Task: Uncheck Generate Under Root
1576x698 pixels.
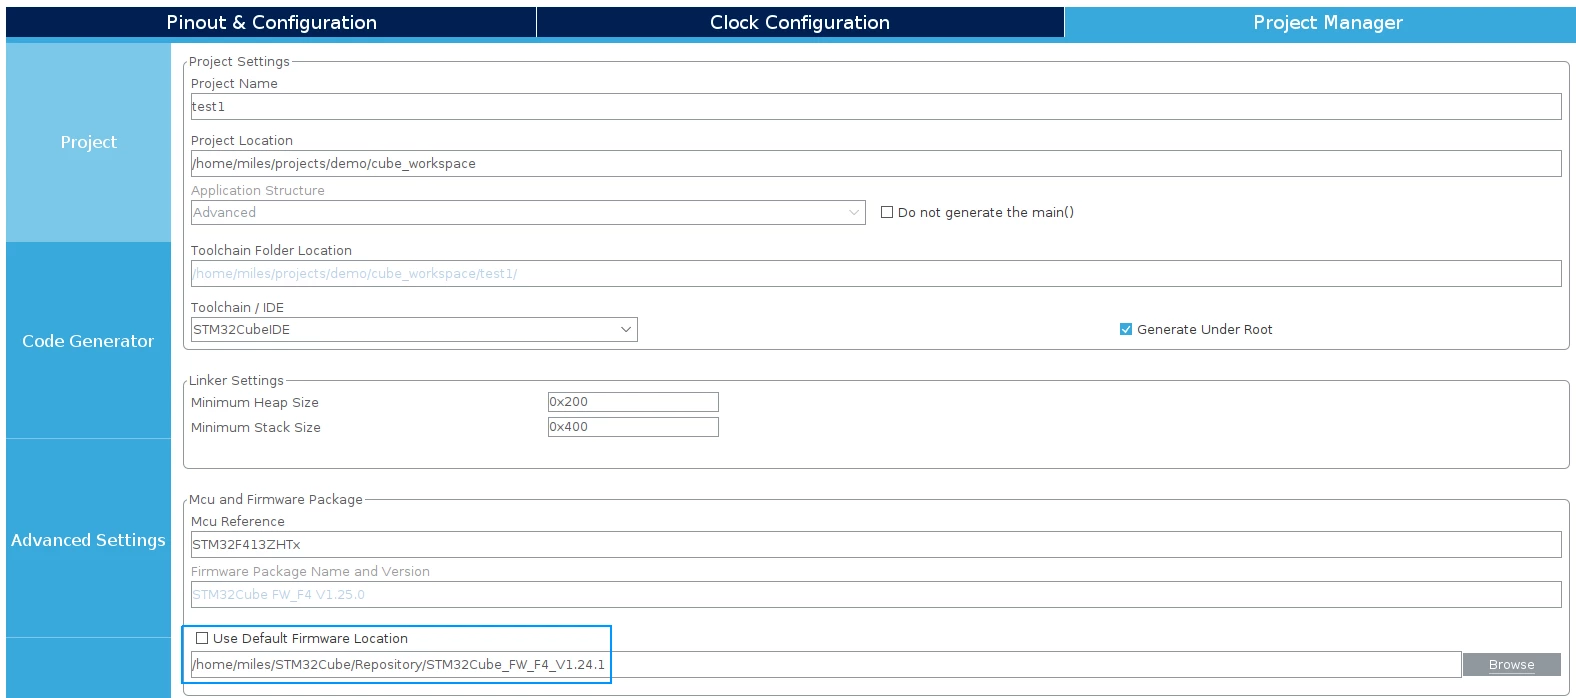Action: pyautogui.click(x=1126, y=329)
